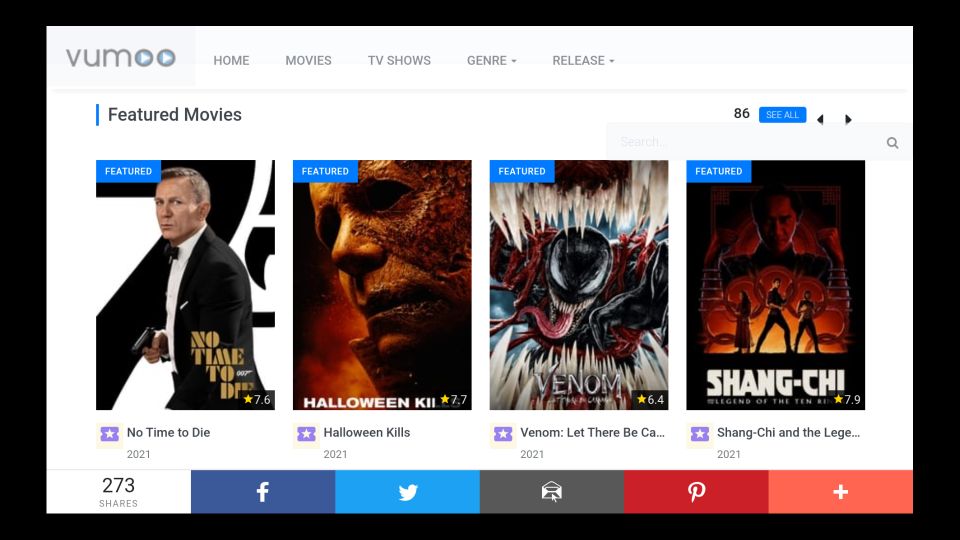Click the FEATURED badge on Shang-Chi poster

tap(719, 171)
